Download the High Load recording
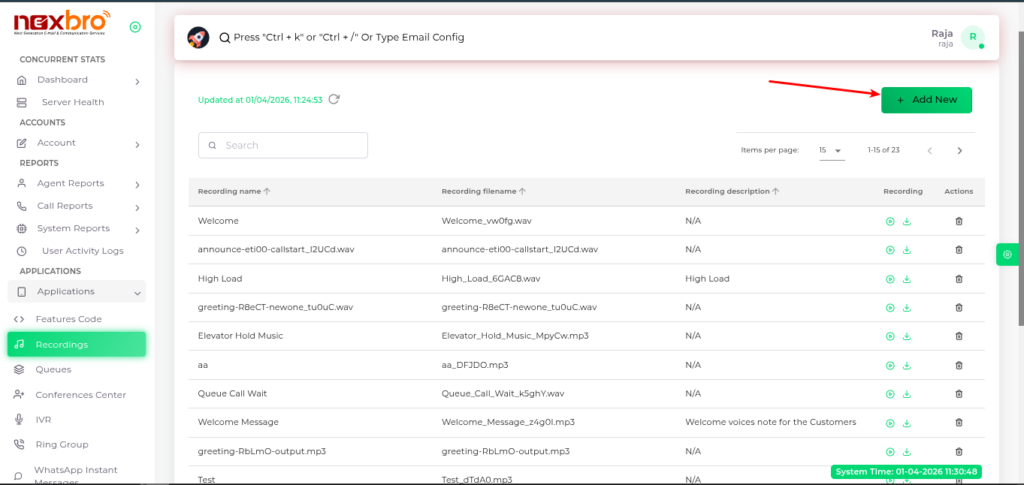The height and width of the screenshot is (485, 1024). 907,279
